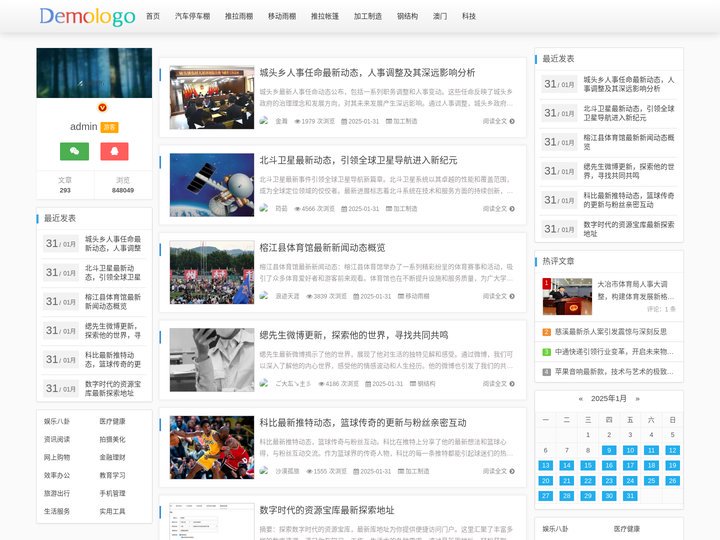
Task: Click the admin profile forest banner image
Action: (94, 73)
